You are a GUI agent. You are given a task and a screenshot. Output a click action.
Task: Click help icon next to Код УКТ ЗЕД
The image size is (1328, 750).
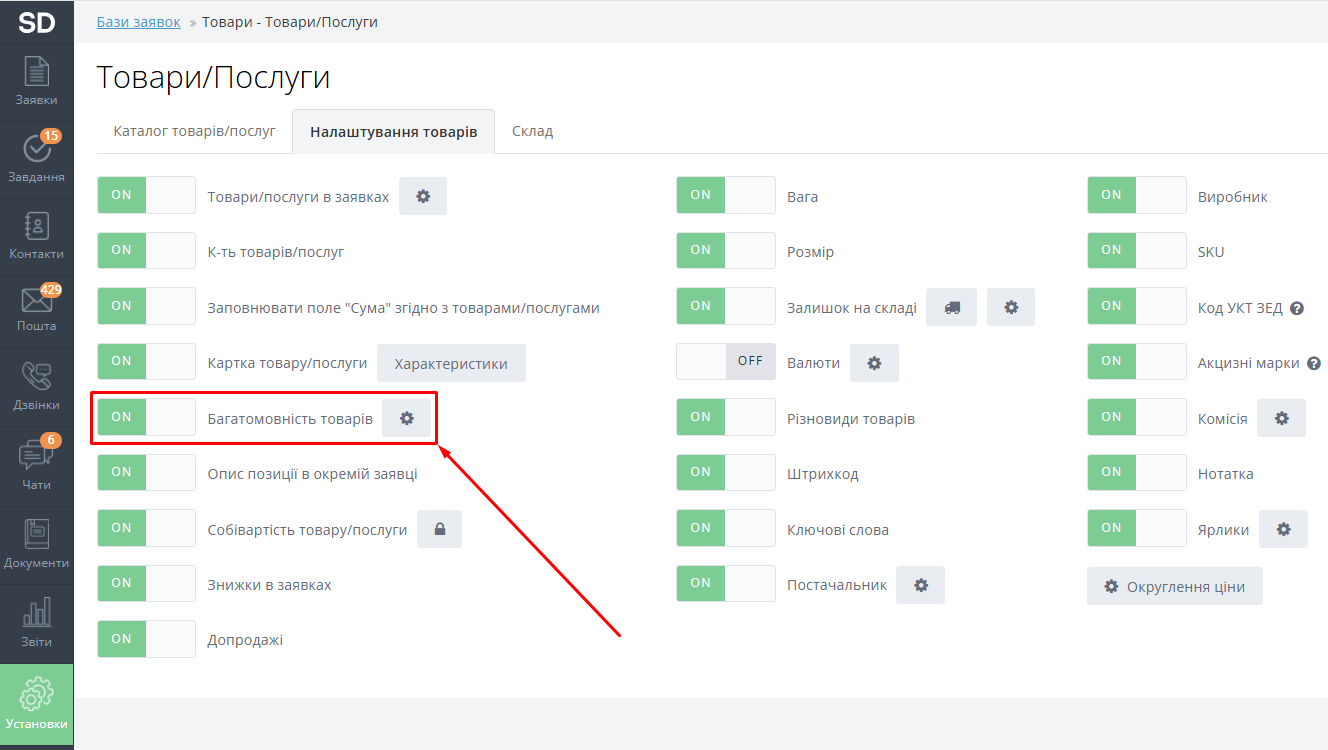coord(1297,308)
